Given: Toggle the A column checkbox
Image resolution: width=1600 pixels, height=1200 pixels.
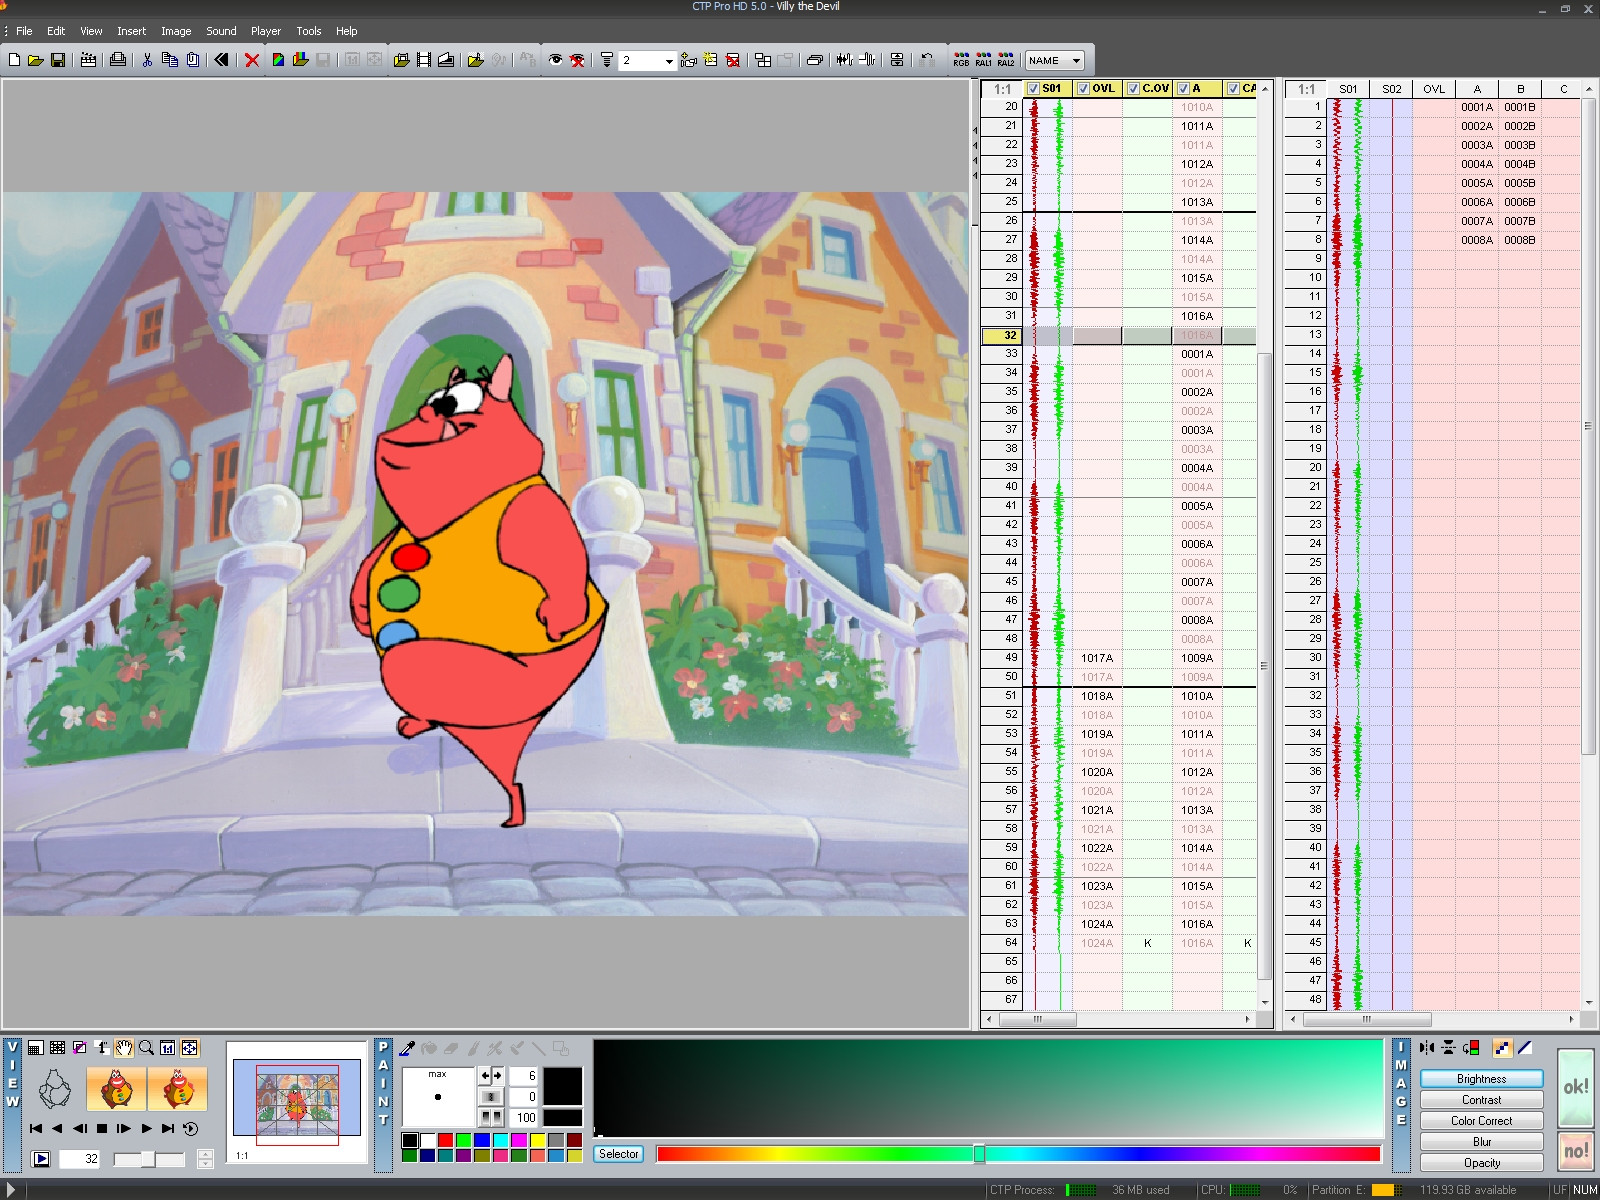Looking at the screenshot, I should [1183, 88].
